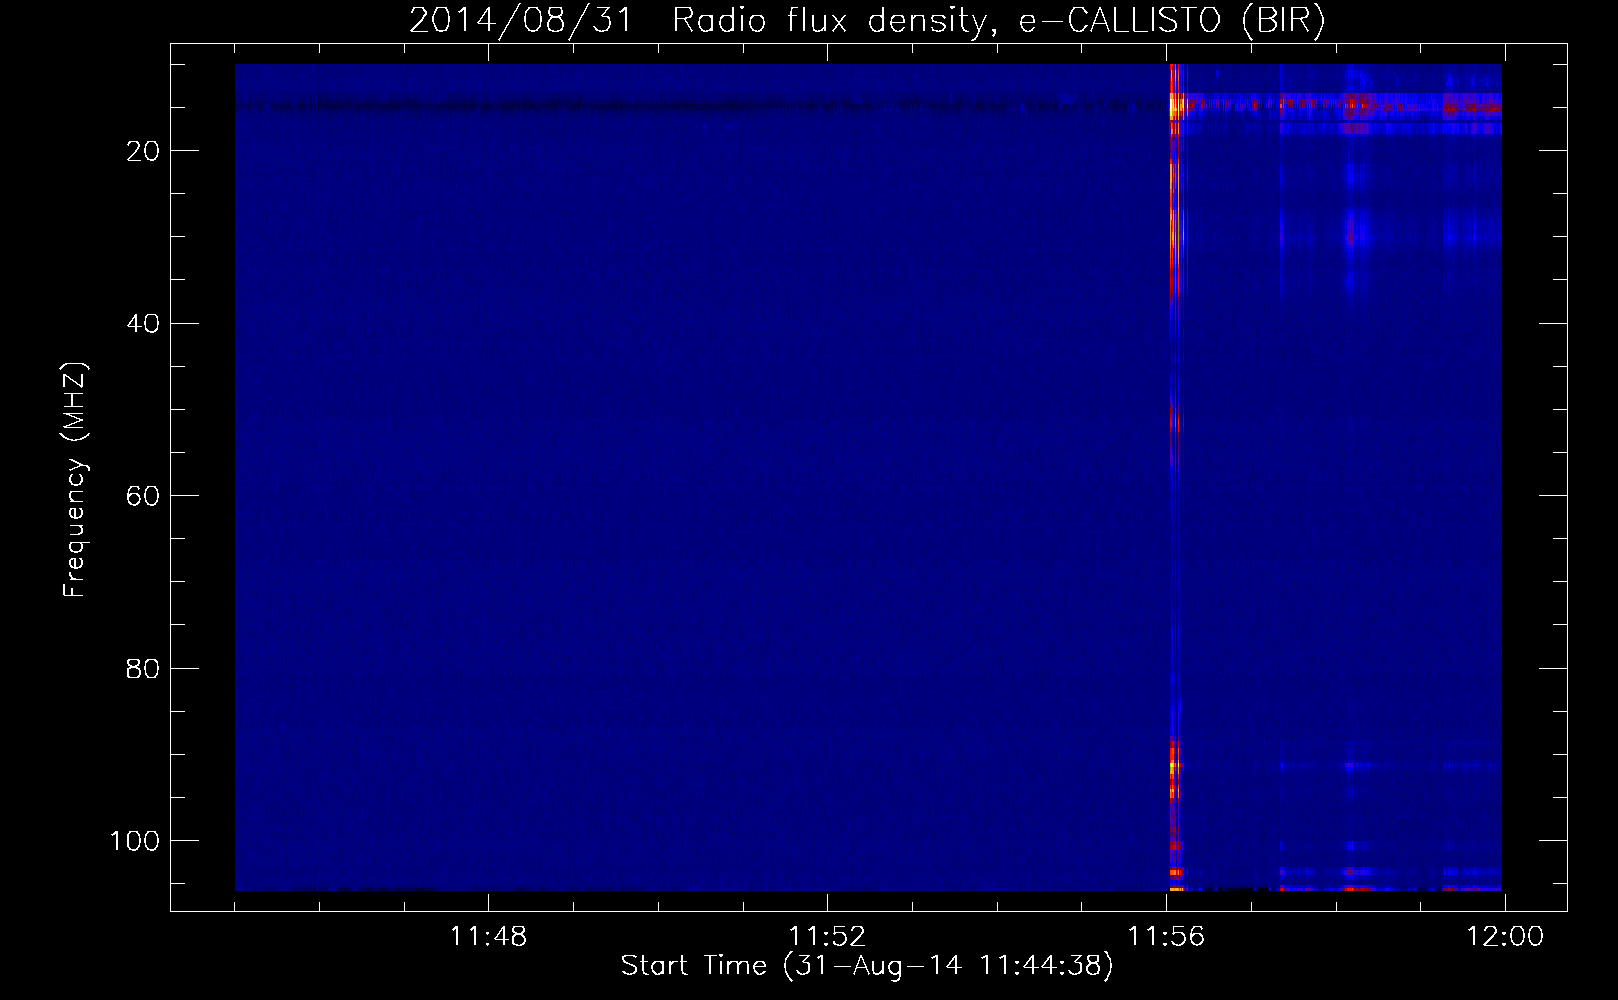Click the 100 frequency tick label
The width and height of the screenshot is (1618, 1000).
[x=135, y=841]
